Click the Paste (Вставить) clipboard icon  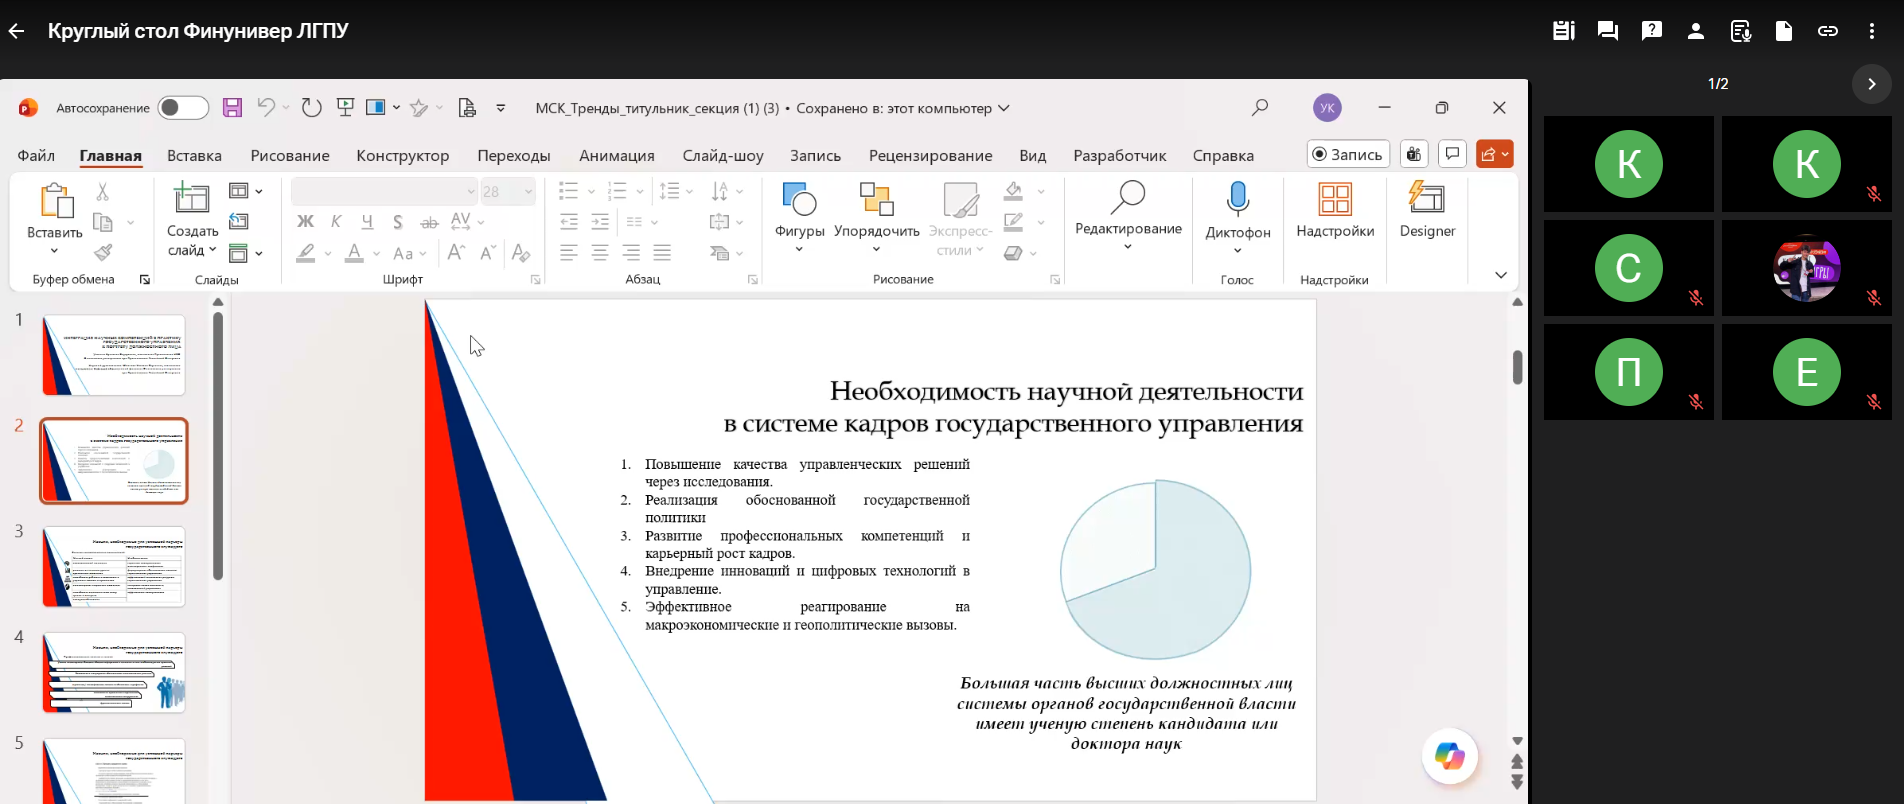55,202
